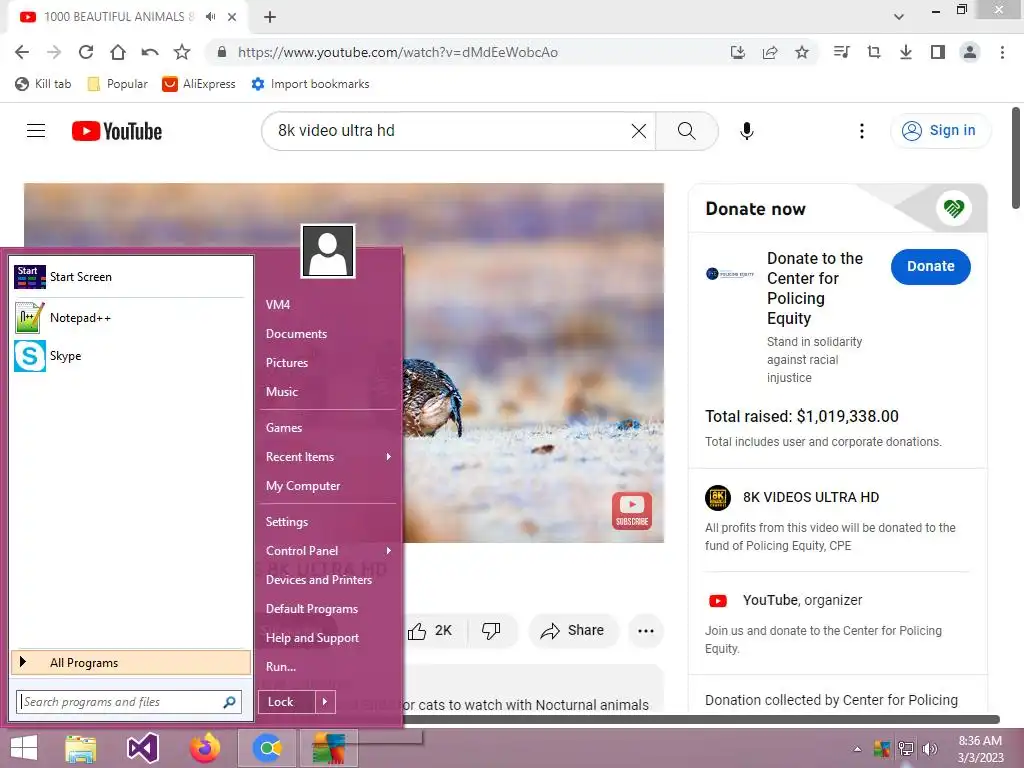Click the YouTube logo
This screenshot has height=768, width=1024.
(x=117, y=131)
